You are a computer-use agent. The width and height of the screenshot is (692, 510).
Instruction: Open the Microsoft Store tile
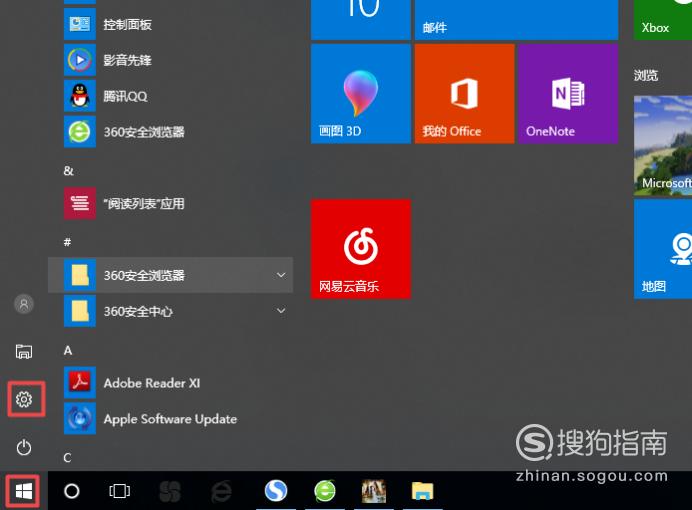pyautogui.click(x=663, y=145)
